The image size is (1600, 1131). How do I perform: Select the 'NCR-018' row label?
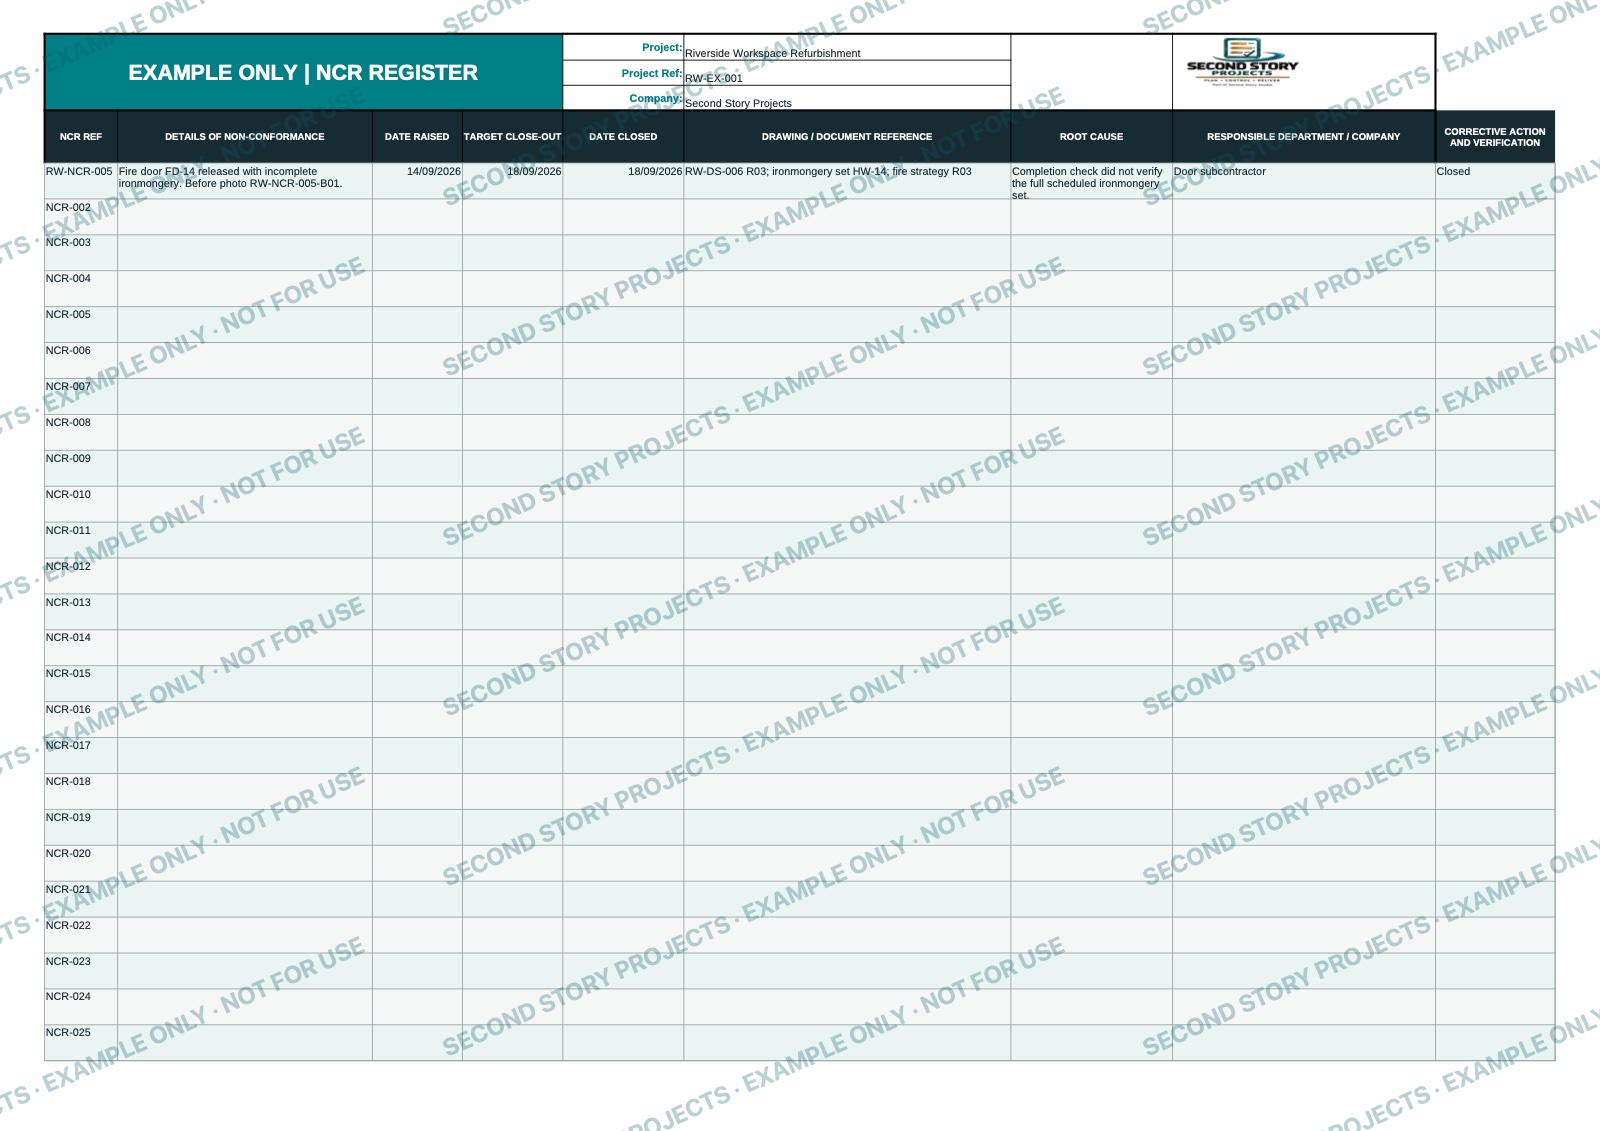point(68,781)
